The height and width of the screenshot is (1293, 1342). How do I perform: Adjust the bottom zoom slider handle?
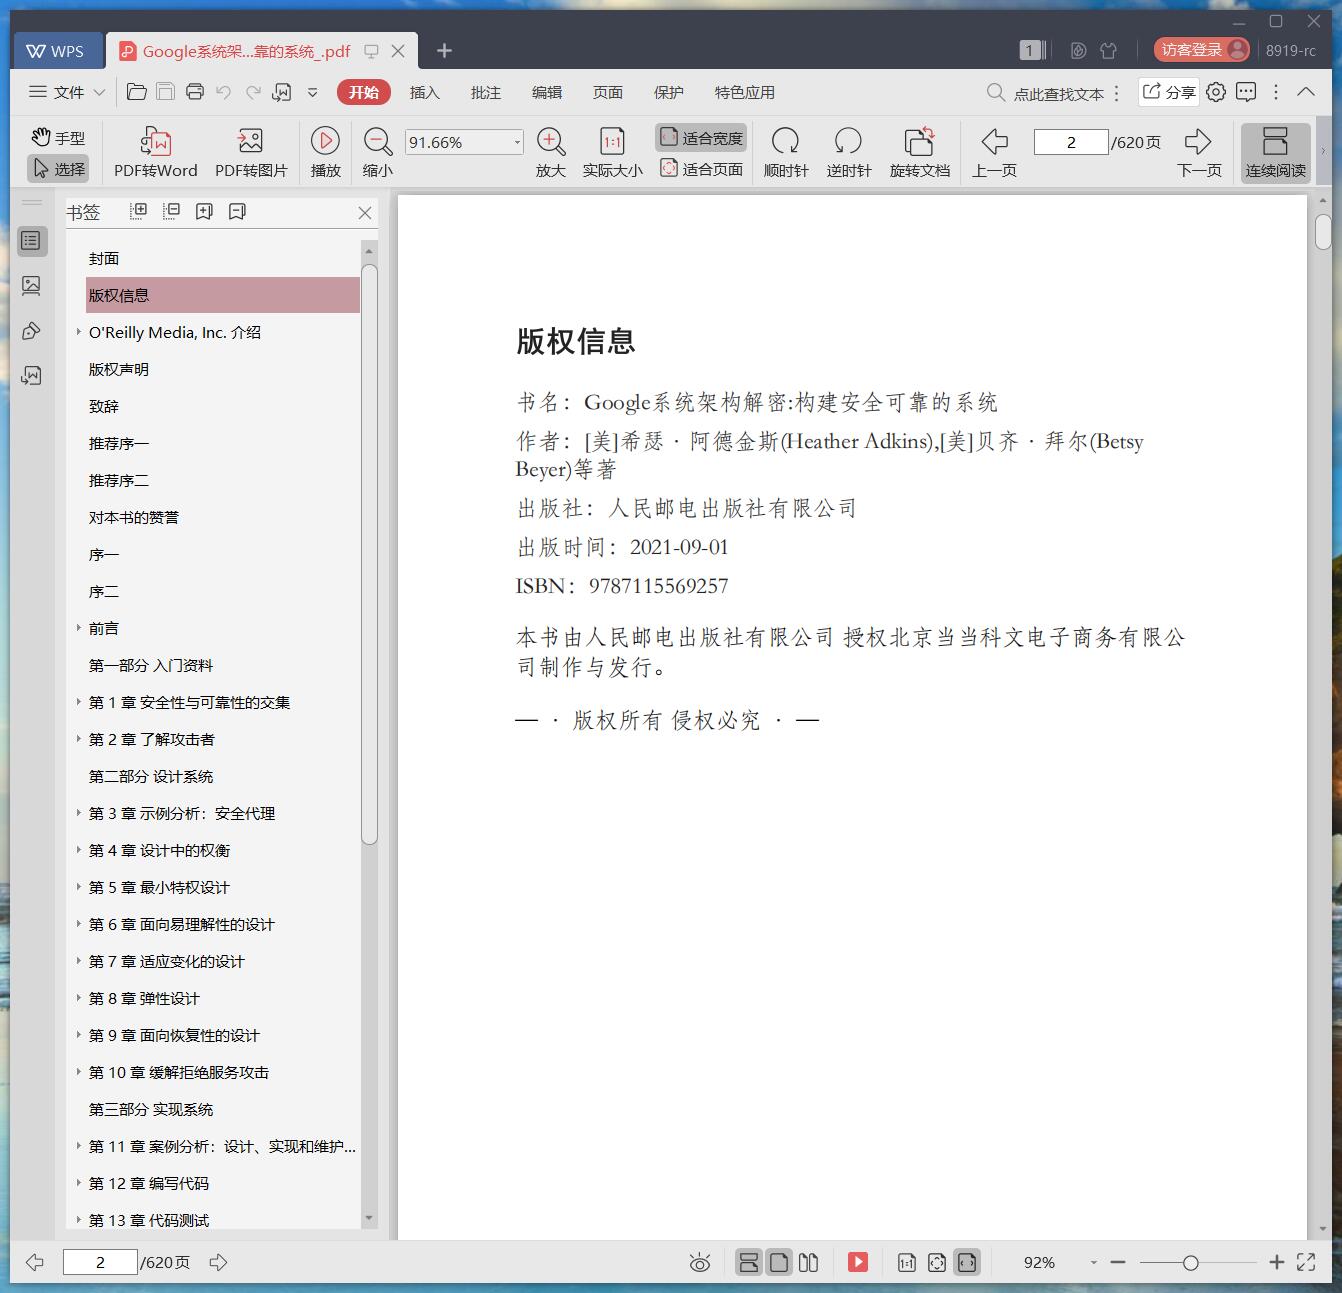pos(1190,1263)
